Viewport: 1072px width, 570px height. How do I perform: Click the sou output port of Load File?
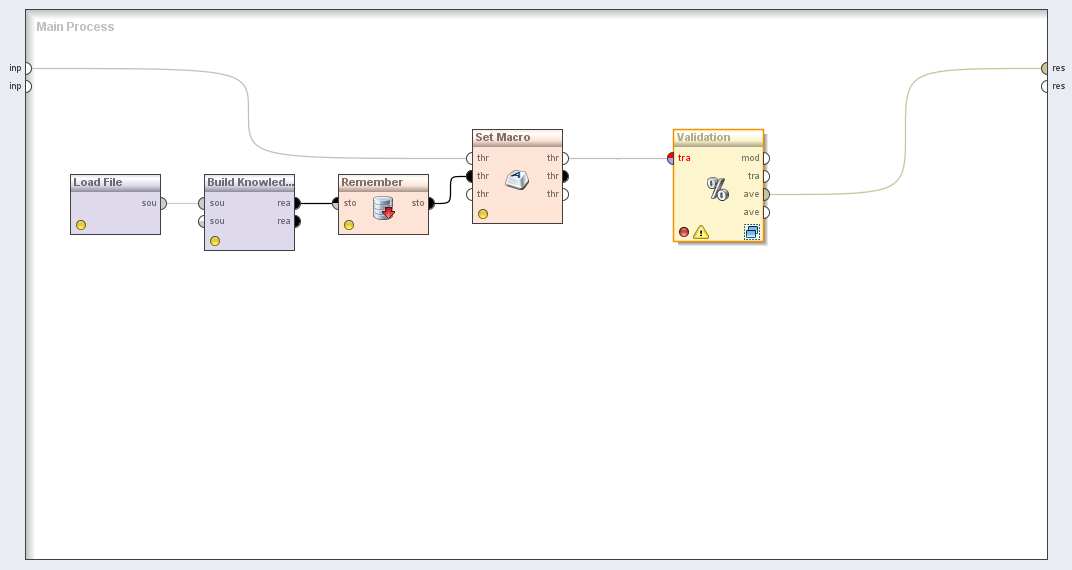click(x=162, y=203)
